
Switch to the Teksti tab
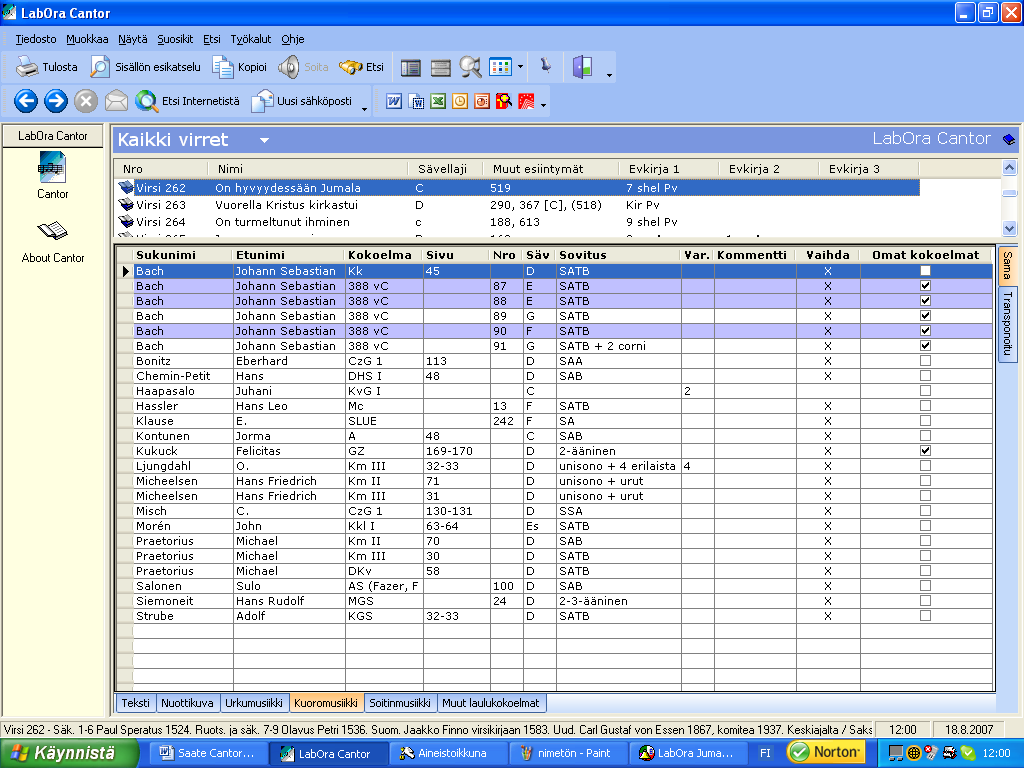pos(135,703)
